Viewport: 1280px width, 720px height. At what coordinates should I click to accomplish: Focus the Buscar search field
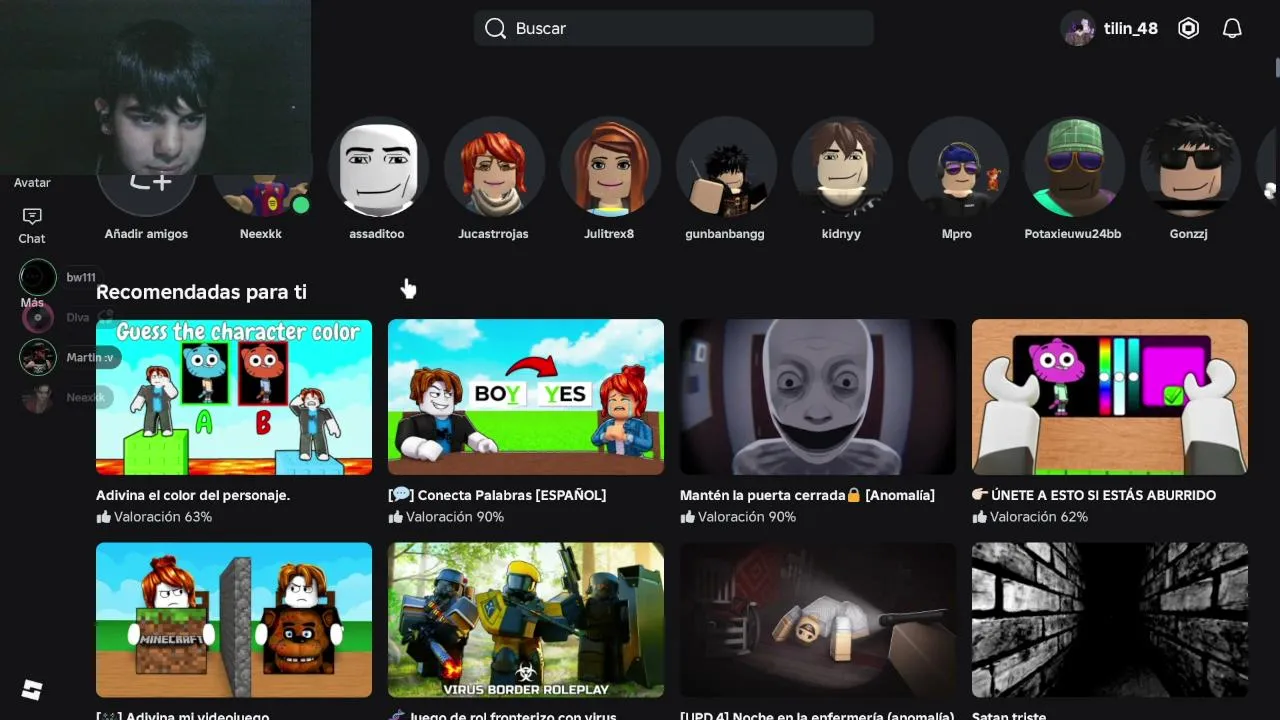tap(674, 28)
